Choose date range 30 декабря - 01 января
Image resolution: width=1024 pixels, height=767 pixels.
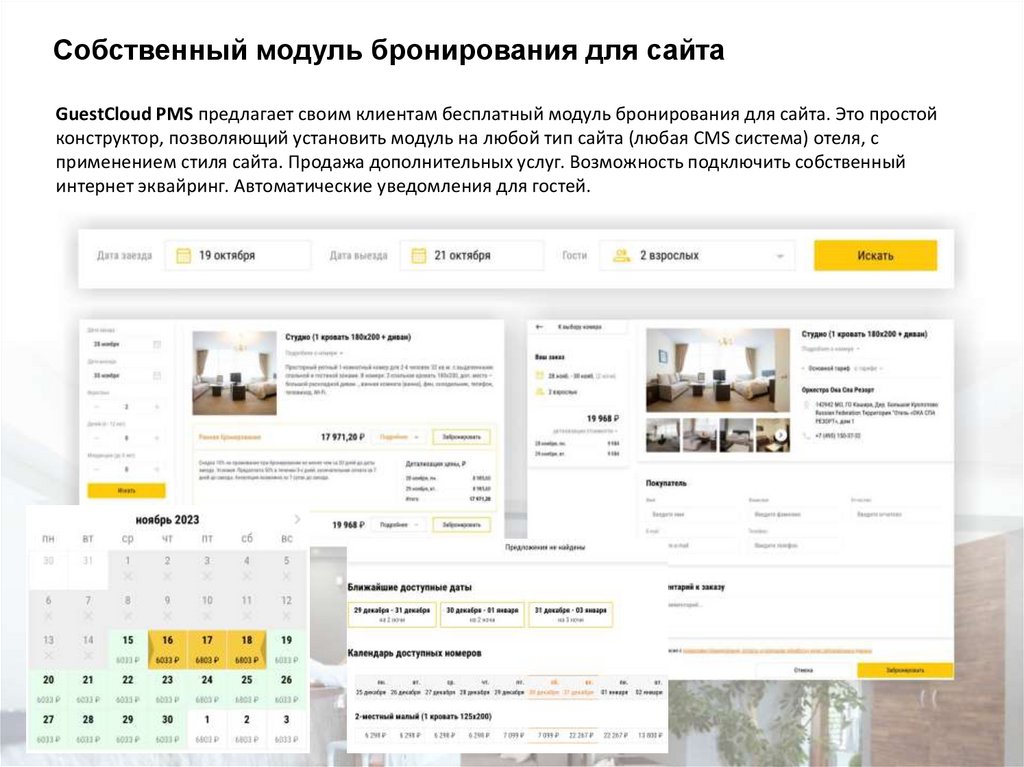(482, 614)
